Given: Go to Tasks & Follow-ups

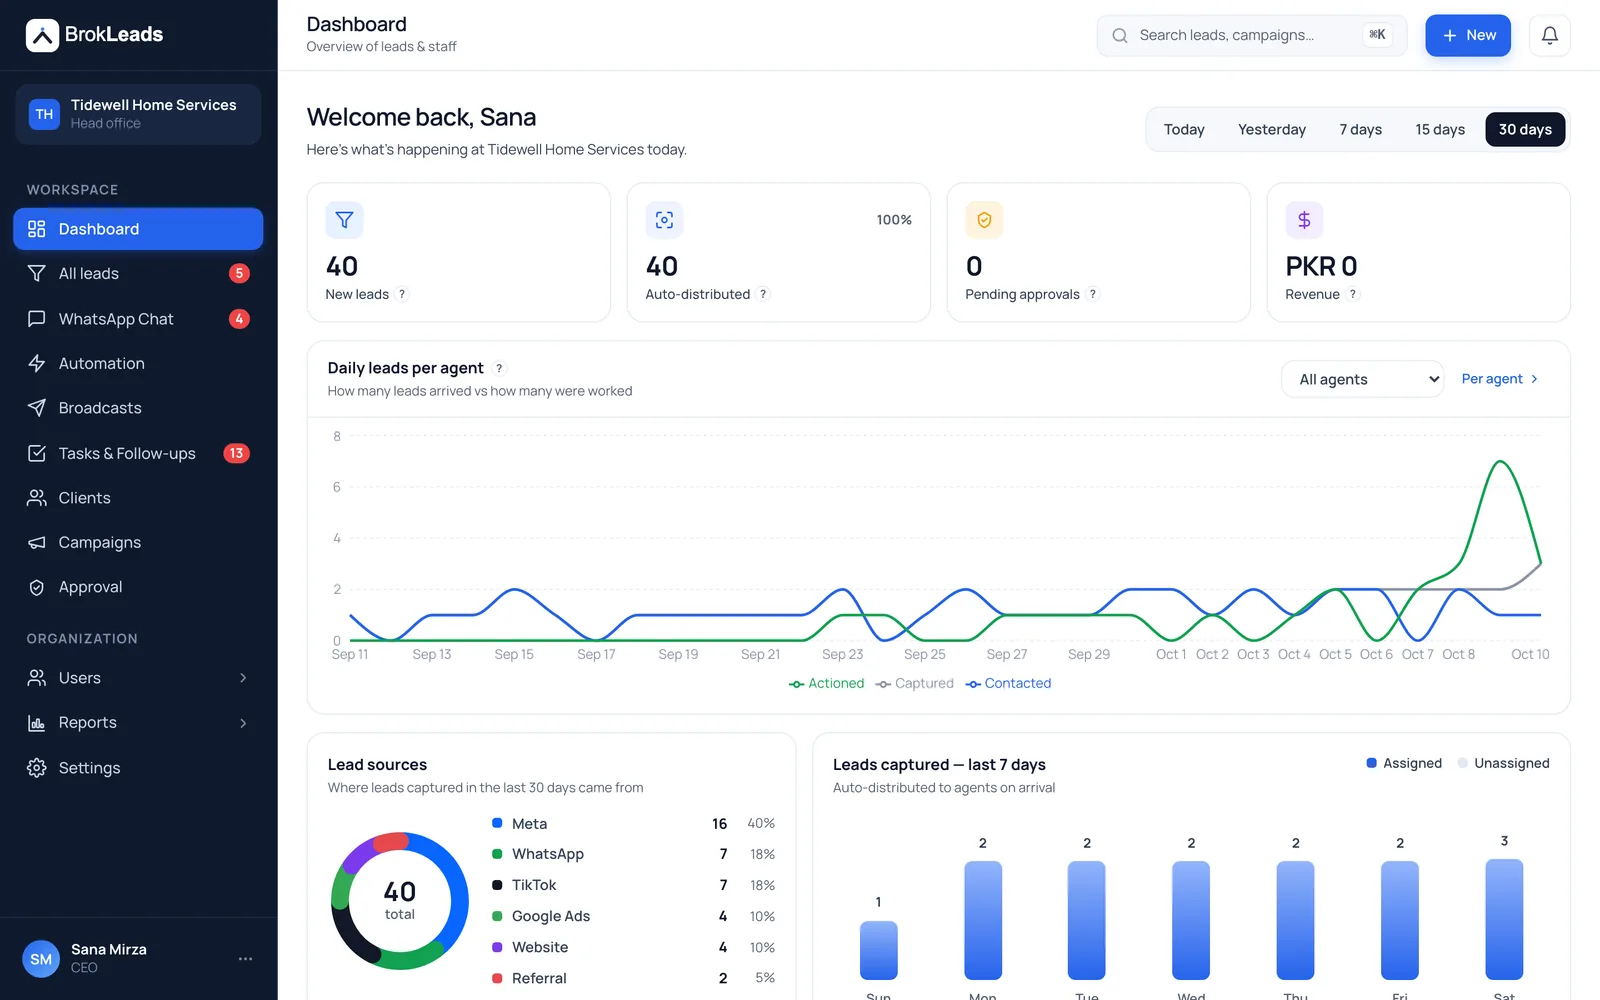Looking at the screenshot, I should pyautogui.click(x=138, y=453).
